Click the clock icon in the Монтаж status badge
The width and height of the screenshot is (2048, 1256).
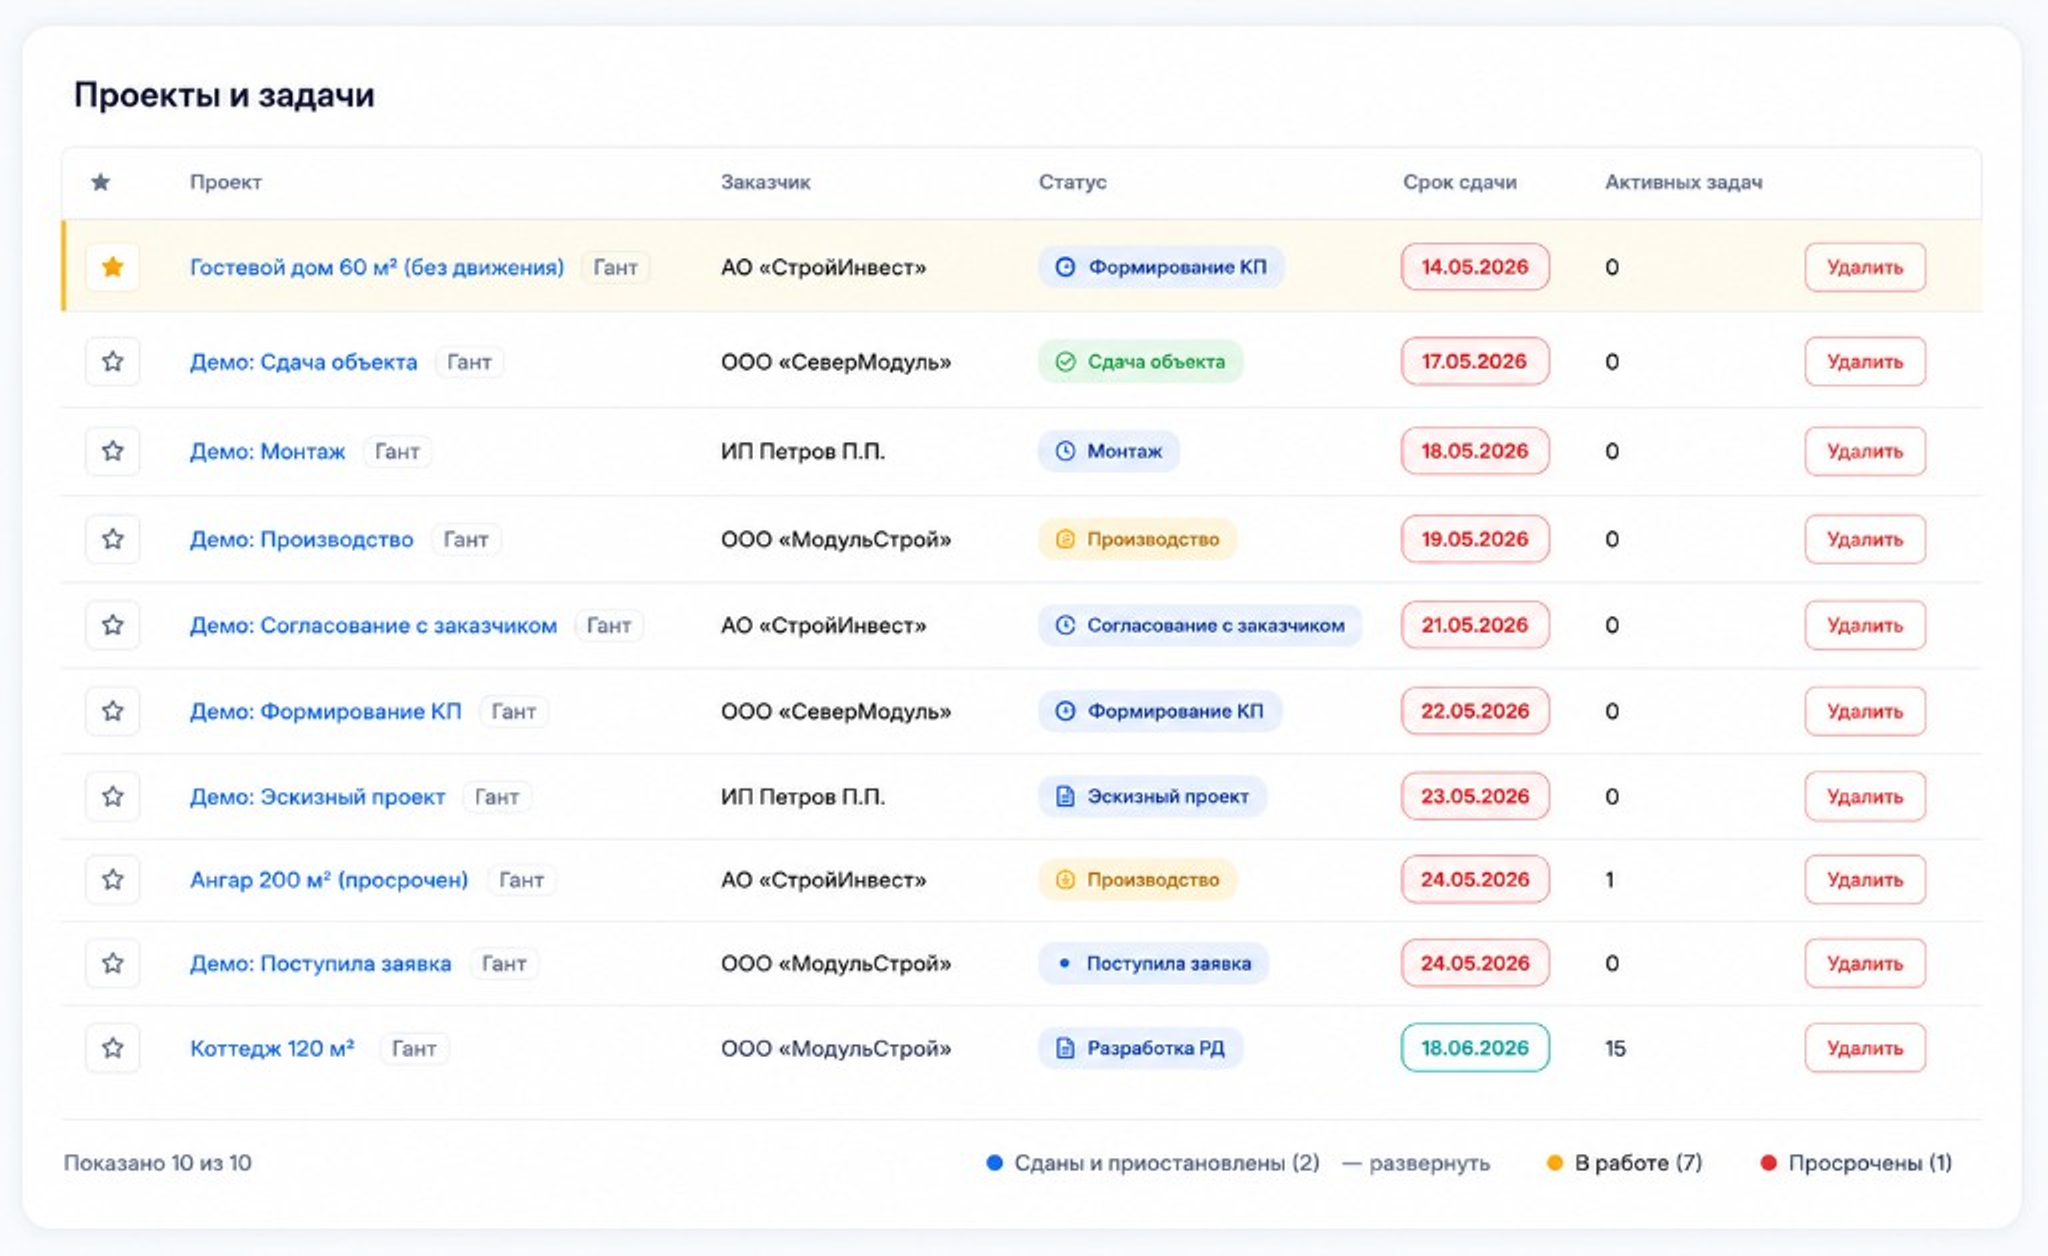(1065, 451)
